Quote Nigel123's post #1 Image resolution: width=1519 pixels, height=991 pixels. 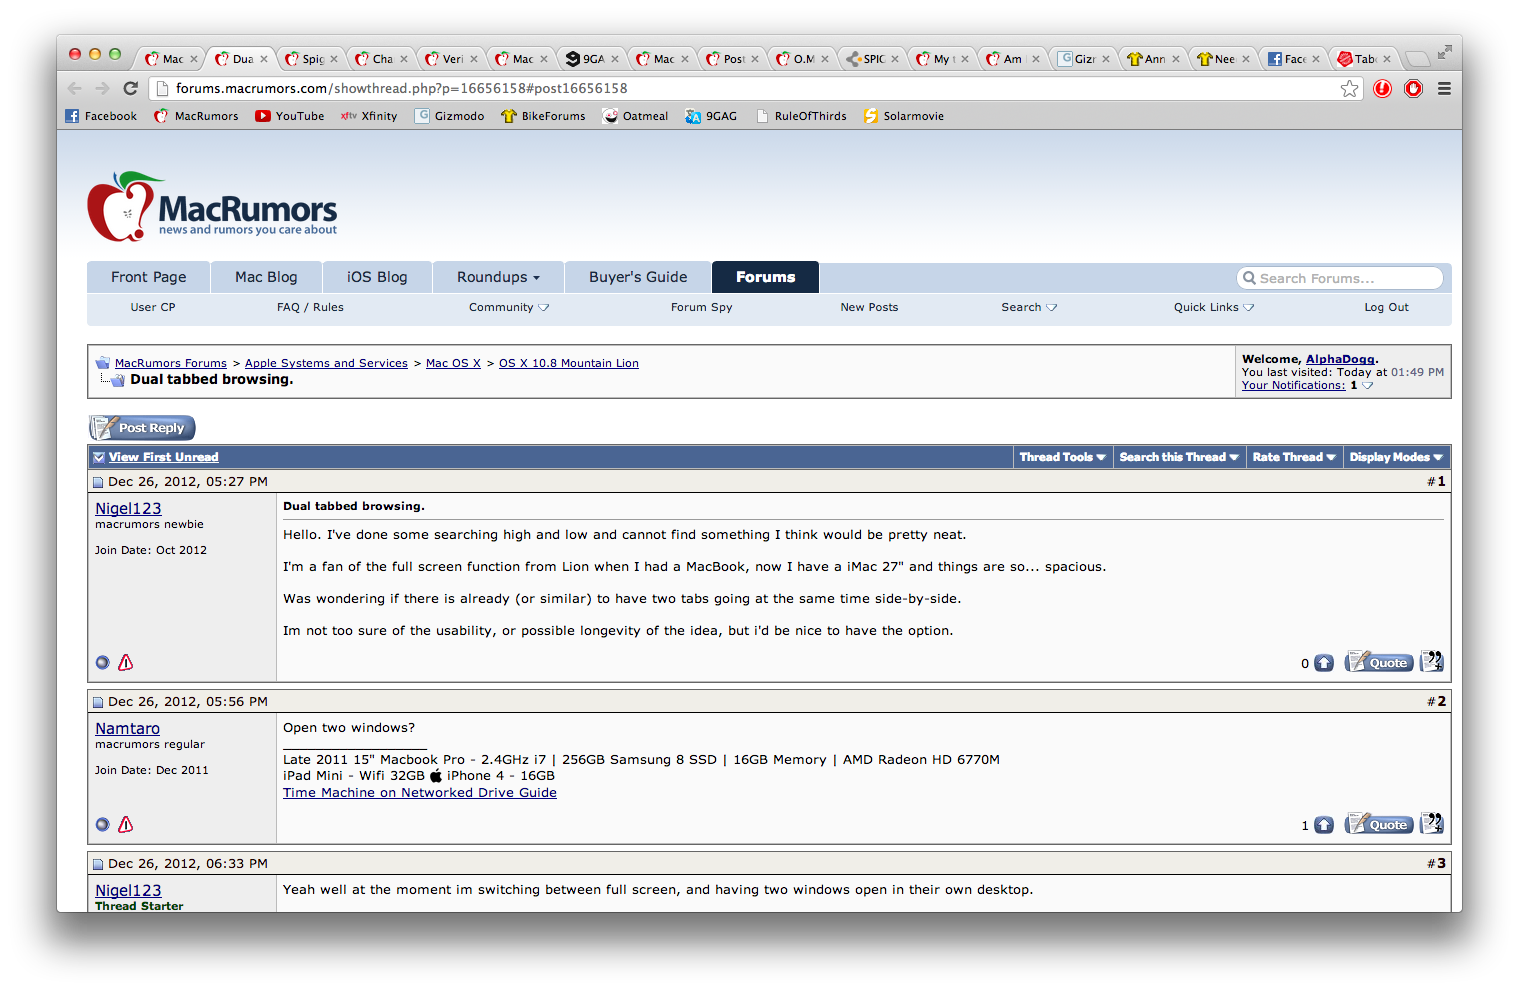click(x=1379, y=662)
